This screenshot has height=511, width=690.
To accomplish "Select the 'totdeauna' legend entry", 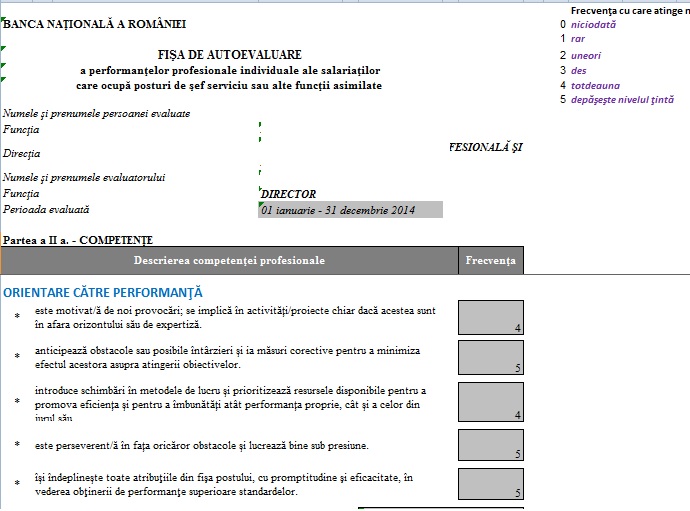I will click(595, 85).
